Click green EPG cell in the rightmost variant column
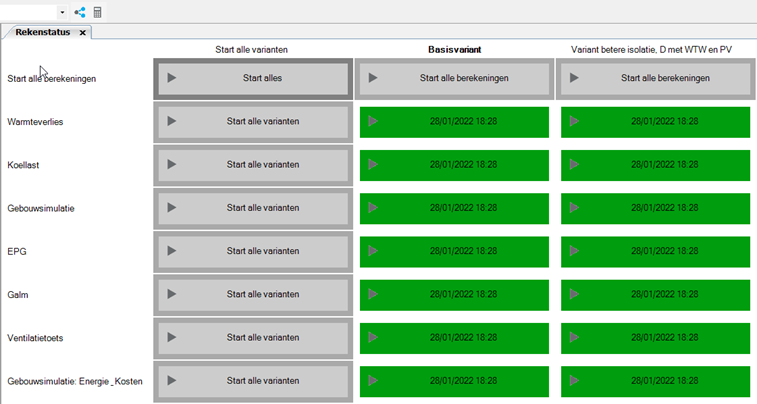 tap(655, 251)
